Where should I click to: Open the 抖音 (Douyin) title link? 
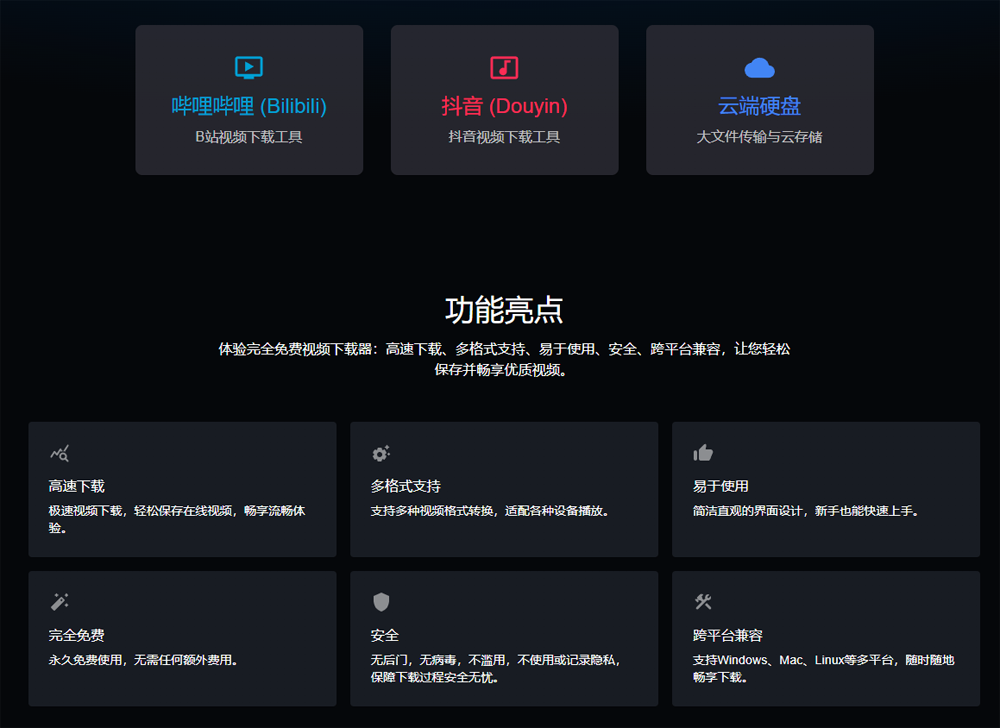[x=504, y=106]
